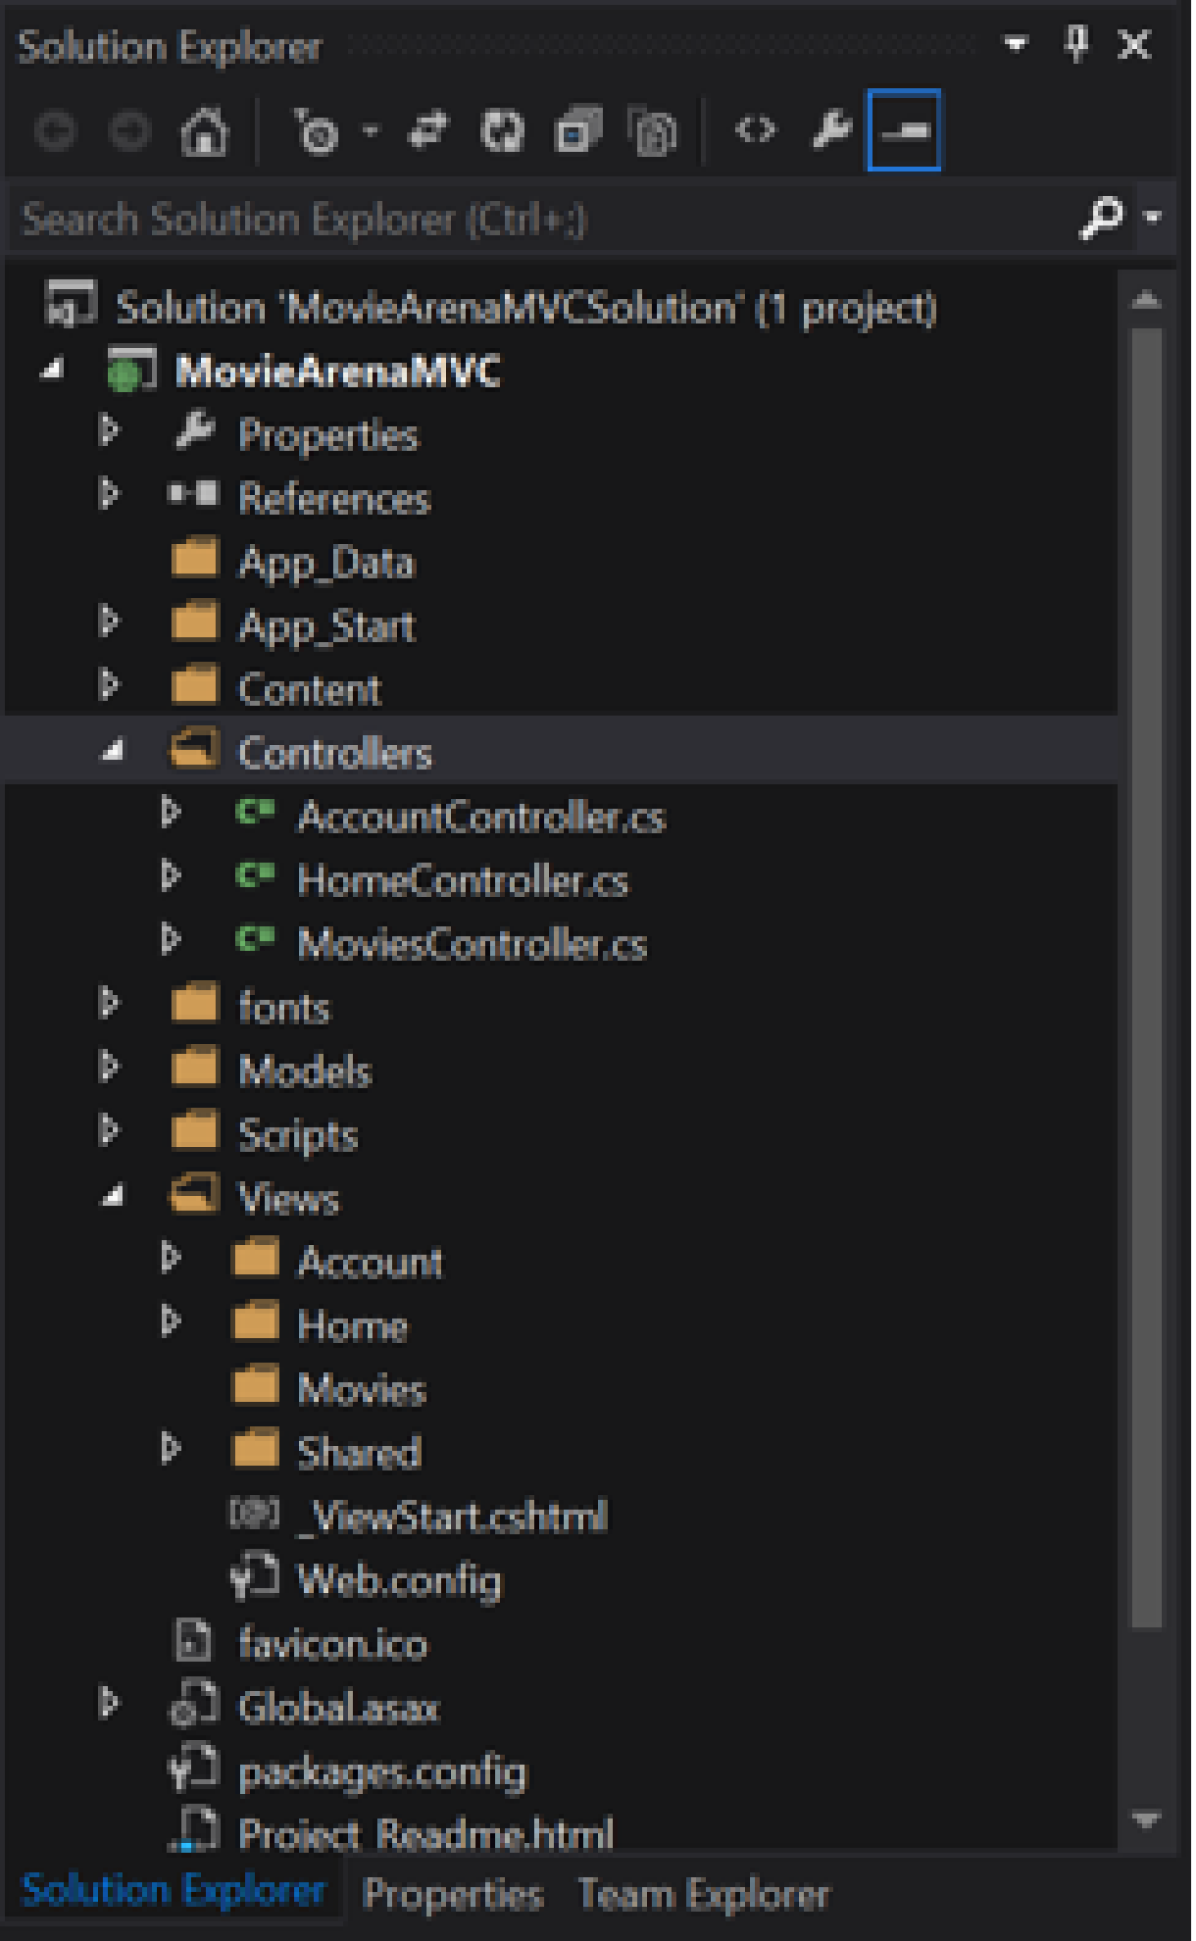This screenshot has height=1941, width=1196.
Task: Expand the Shared views folder
Action: click(171, 1449)
